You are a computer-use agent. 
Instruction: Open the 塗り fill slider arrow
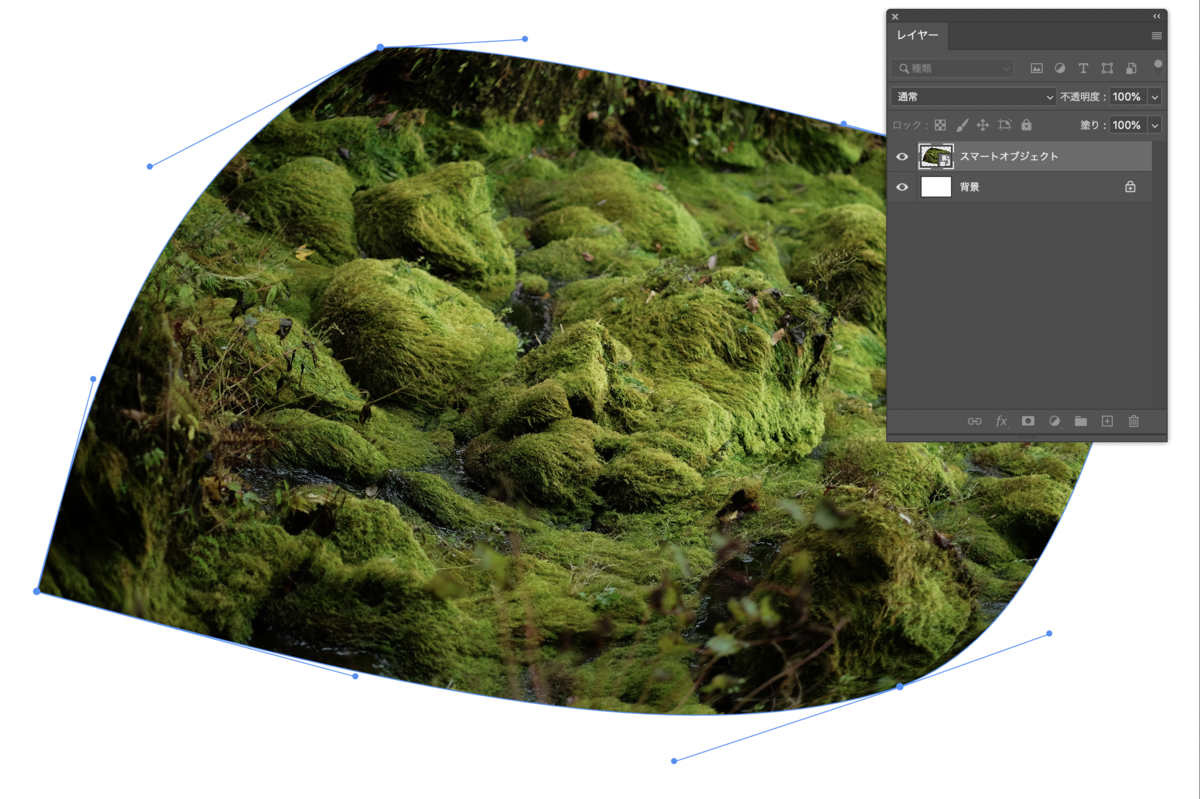(x=1155, y=125)
